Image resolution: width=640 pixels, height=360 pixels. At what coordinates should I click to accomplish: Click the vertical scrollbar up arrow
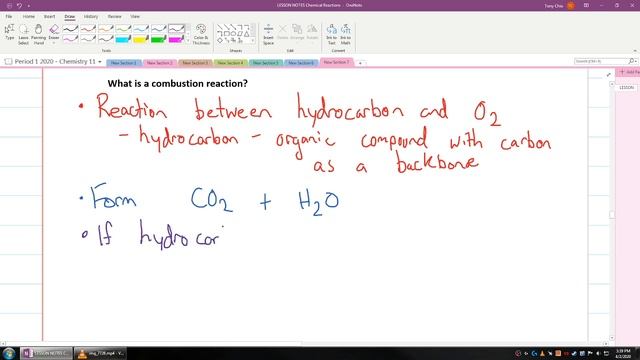click(612, 84)
